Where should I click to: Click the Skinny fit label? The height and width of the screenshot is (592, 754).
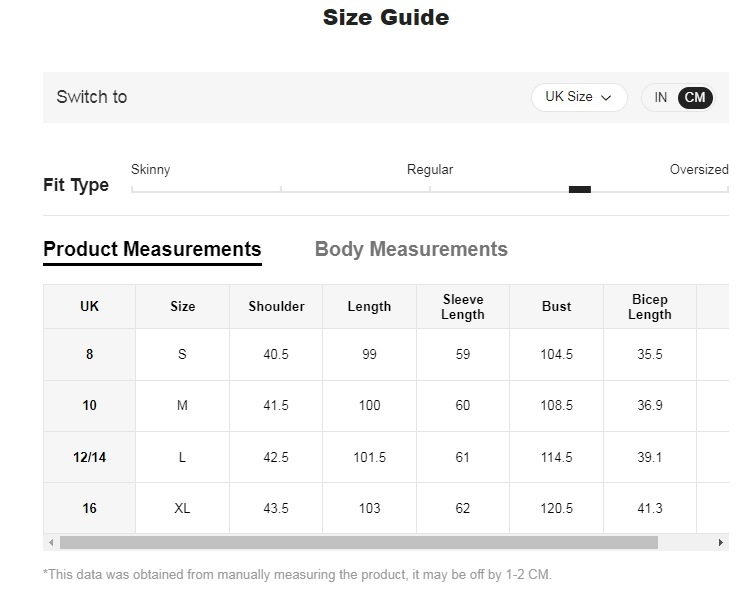151,169
